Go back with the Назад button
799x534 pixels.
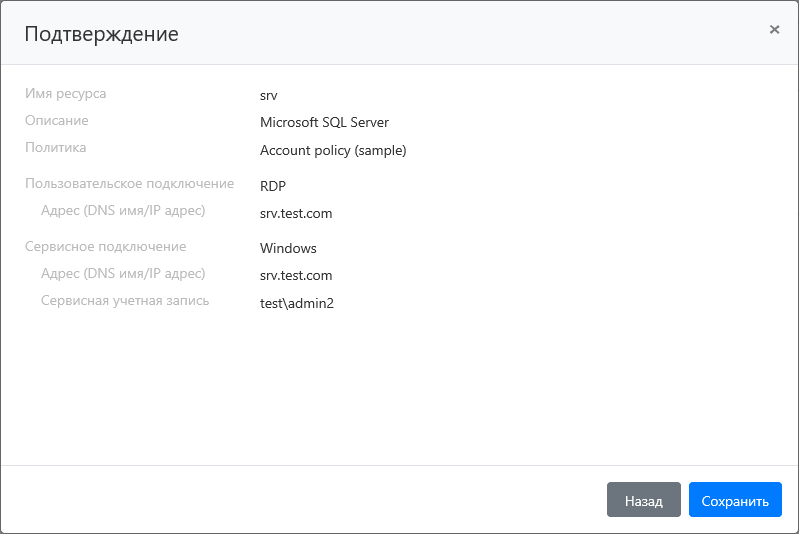point(643,500)
